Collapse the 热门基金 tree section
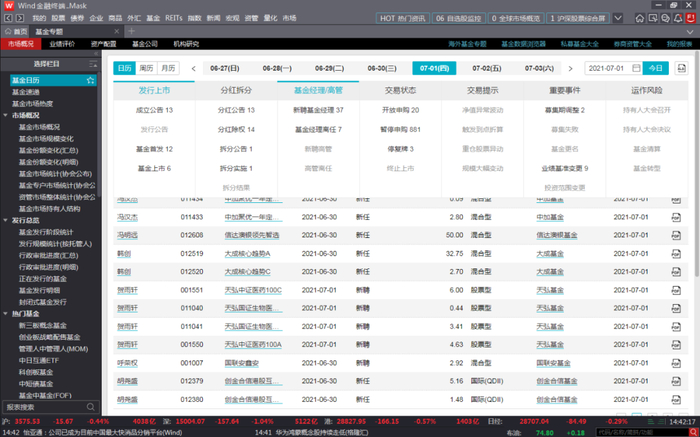The height and width of the screenshot is (437, 700). (x=7, y=314)
